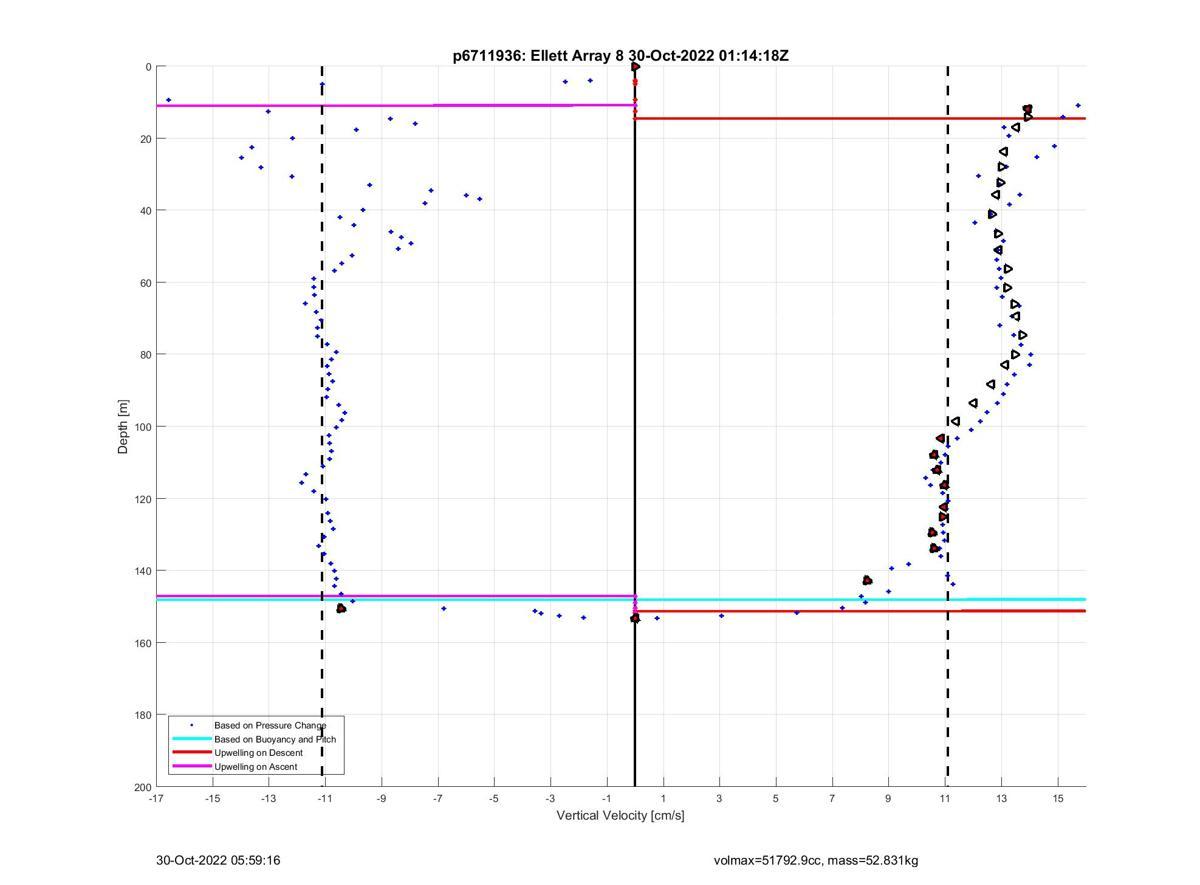Click the red marker at 12 m near 14 cm/s

click(1027, 109)
